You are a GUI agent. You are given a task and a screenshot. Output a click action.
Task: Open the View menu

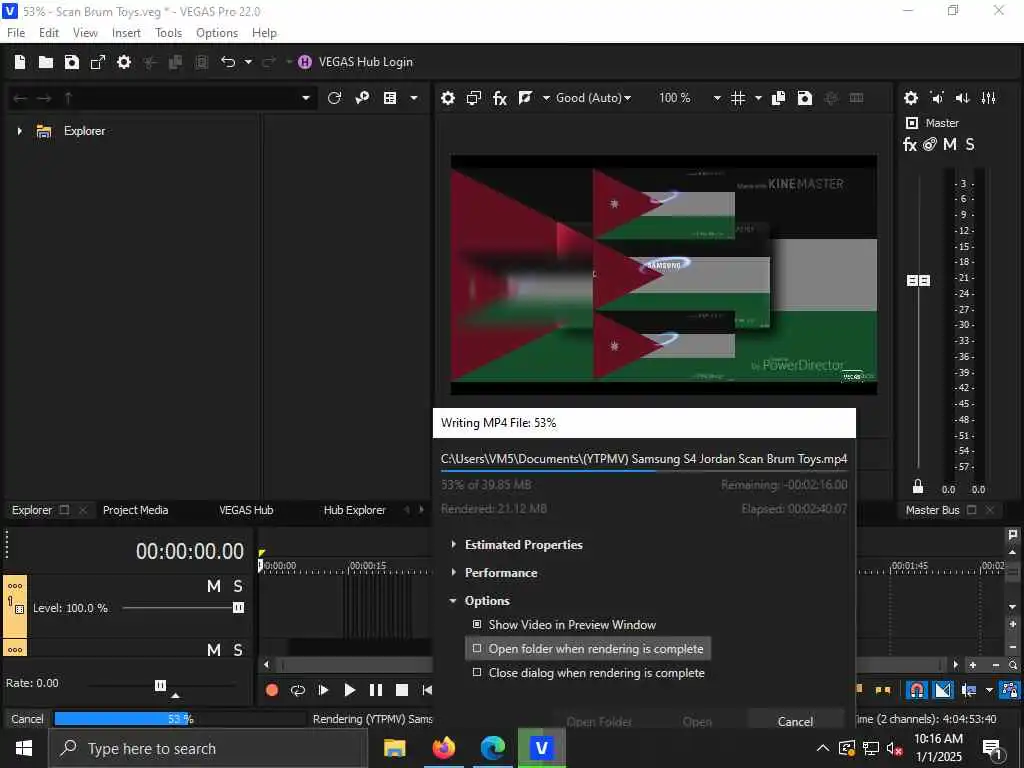[x=85, y=33]
